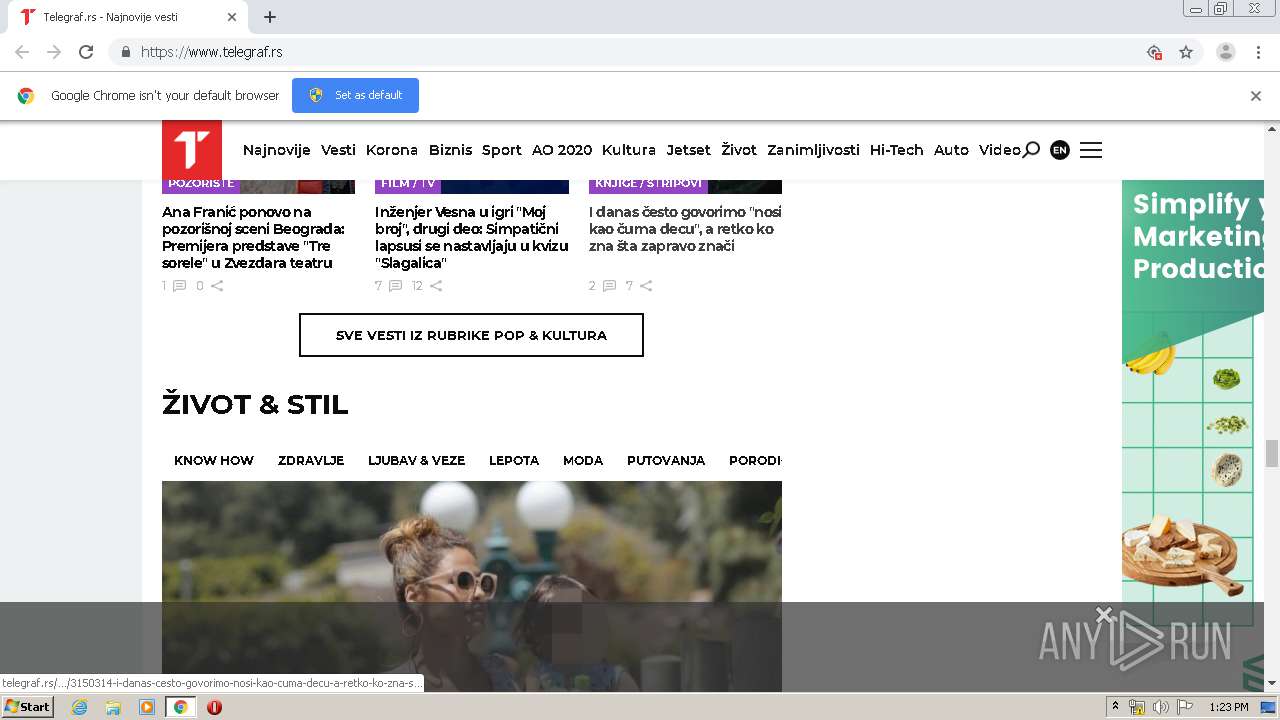The image size is (1280, 720).
Task: Open Chrome three-dot menu
Action: pyautogui.click(x=1259, y=52)
